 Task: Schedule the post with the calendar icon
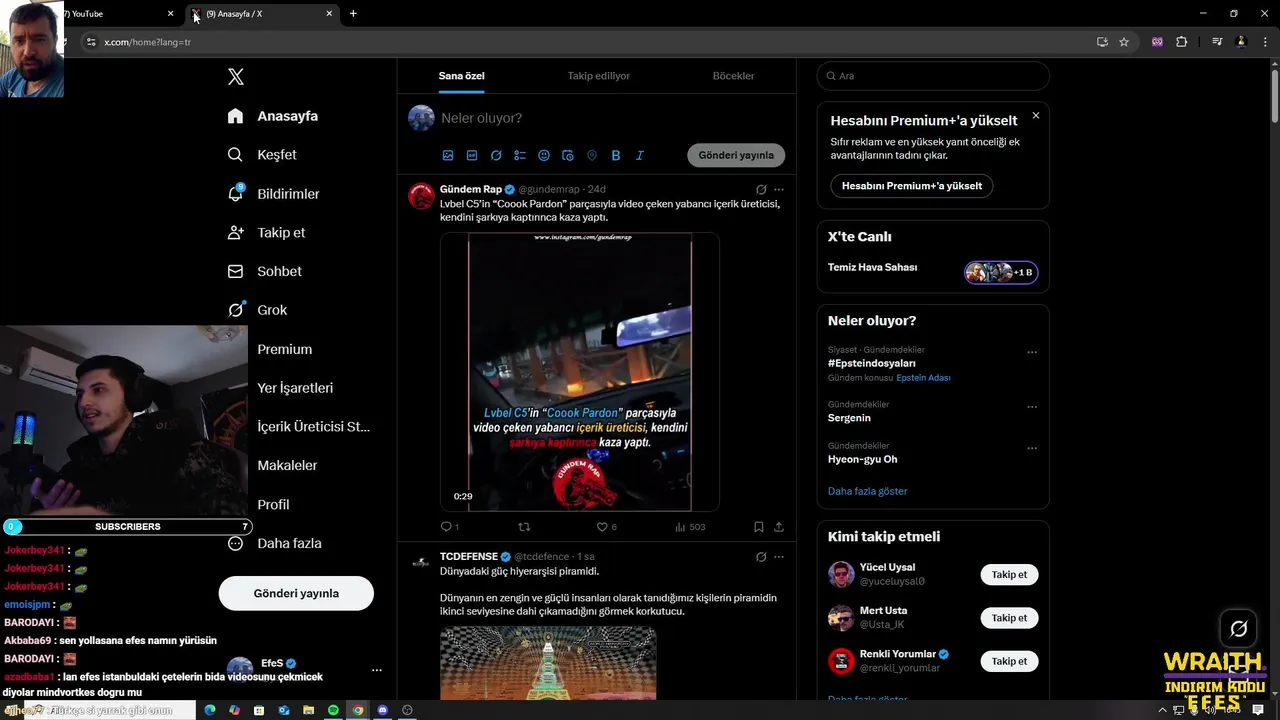(568, 155)
